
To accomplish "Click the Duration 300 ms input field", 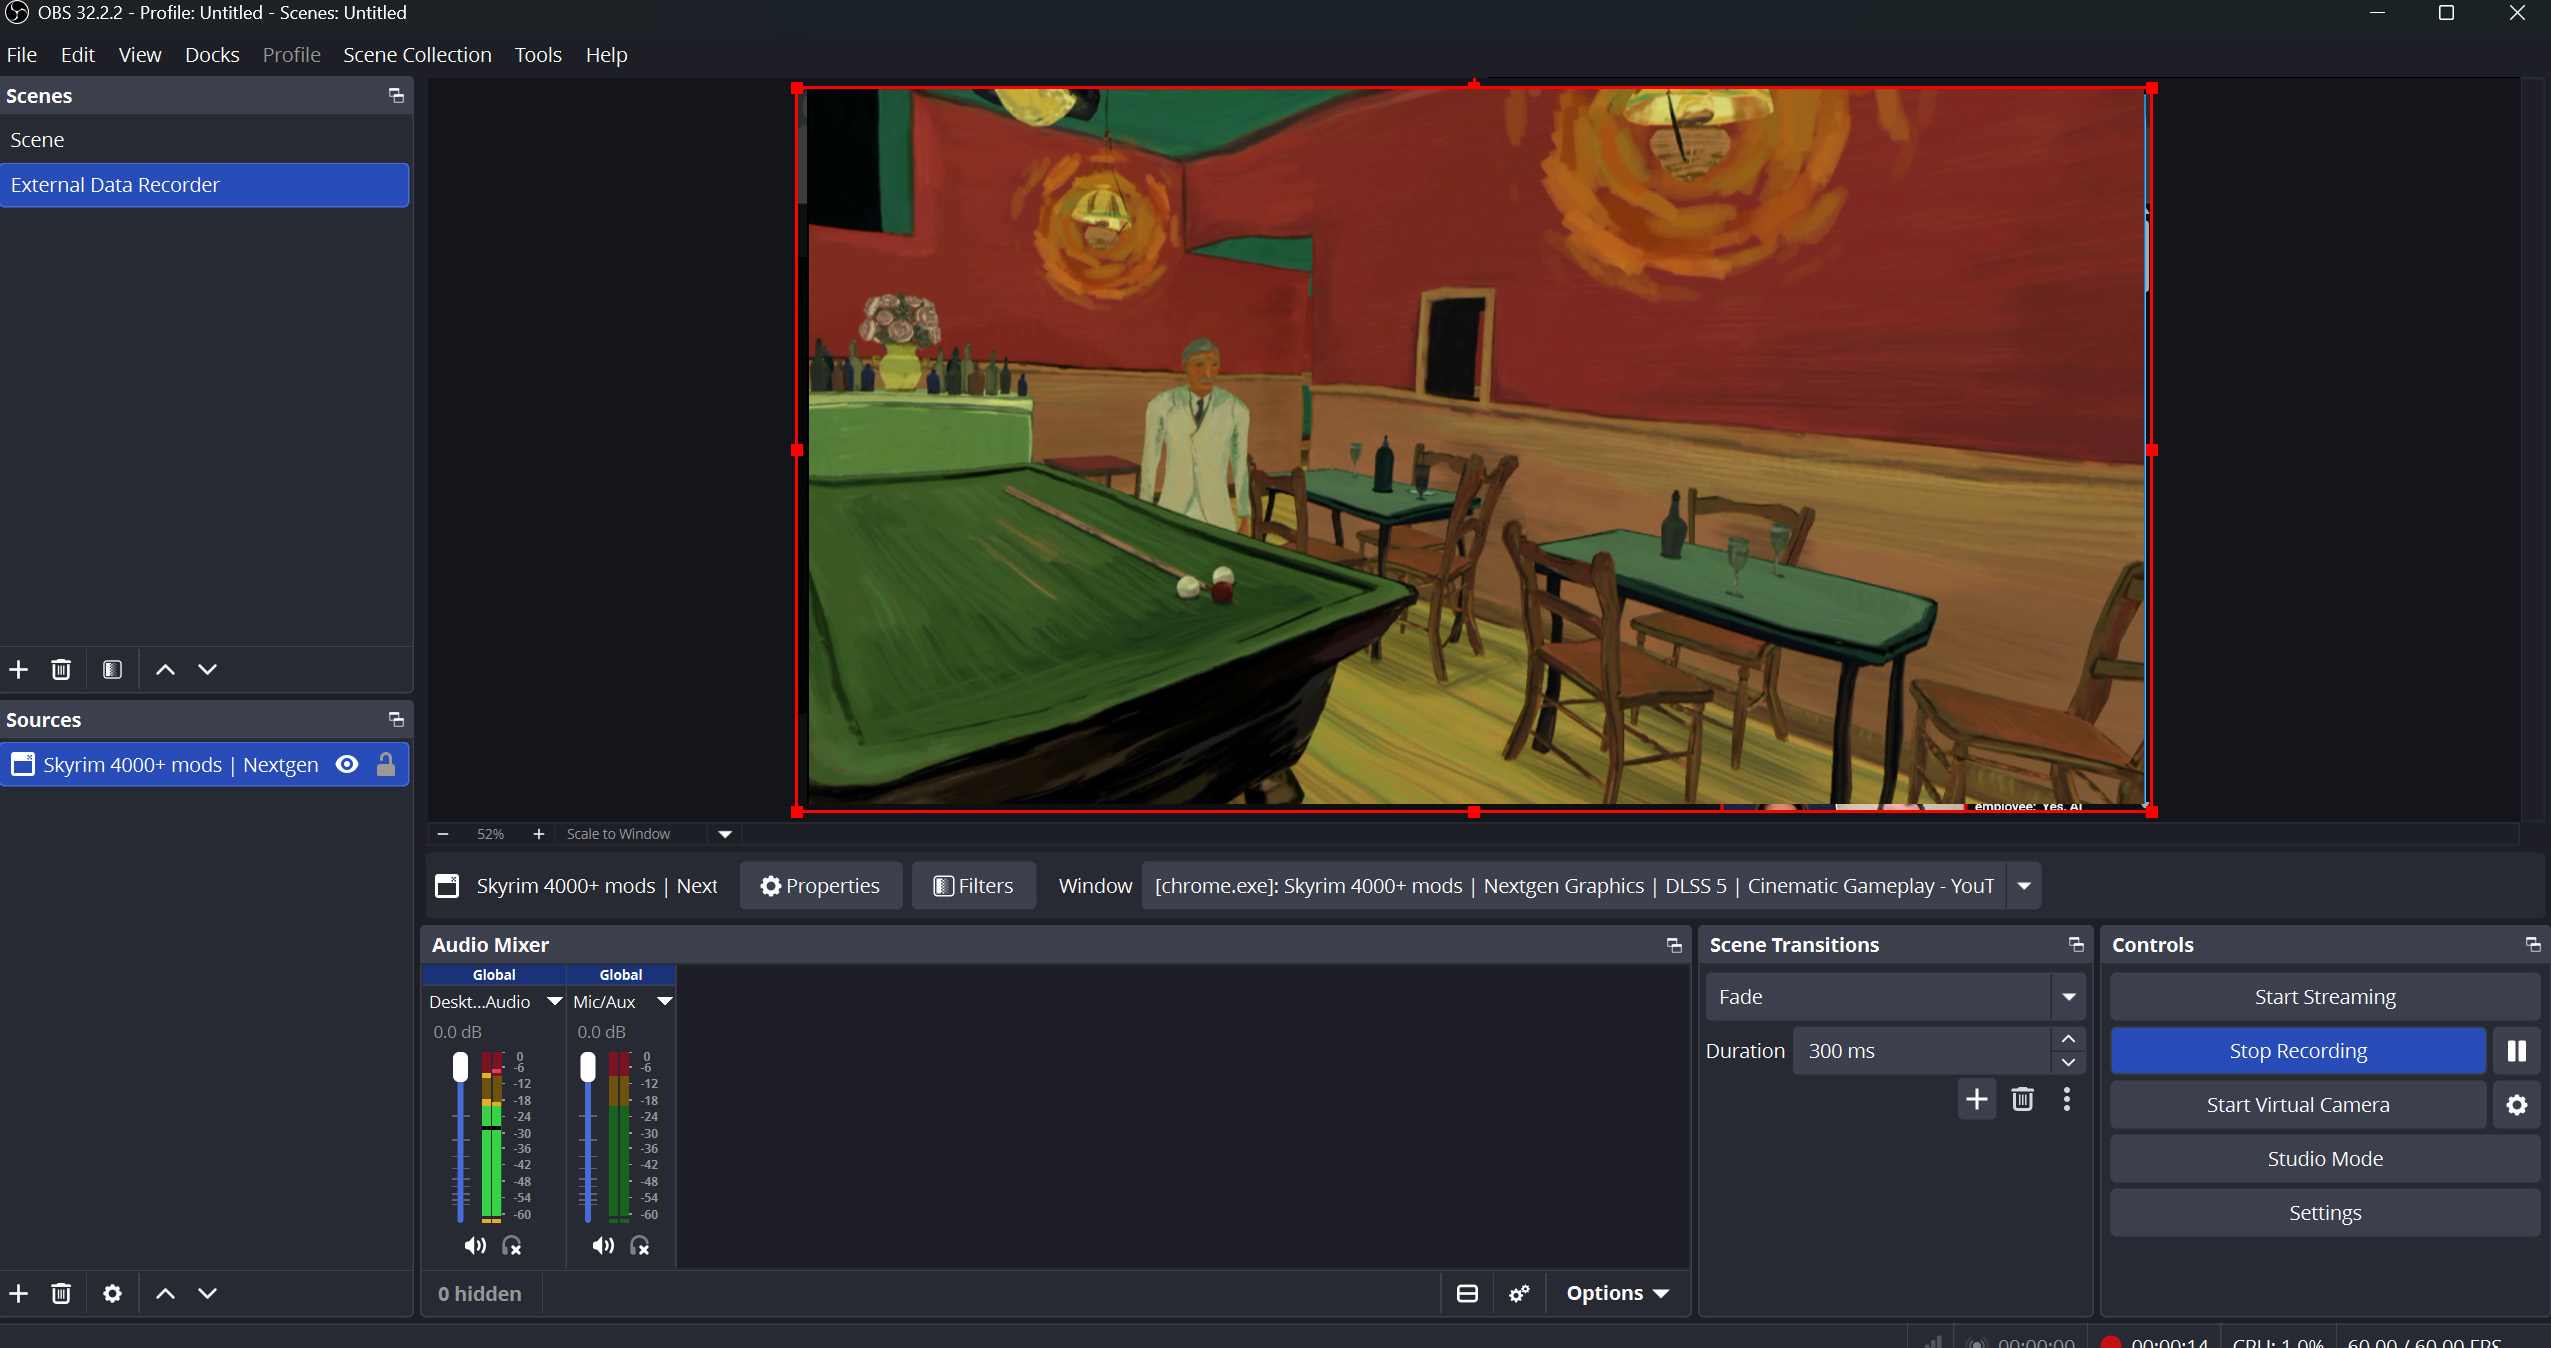I will (x=1921, y=1051).
